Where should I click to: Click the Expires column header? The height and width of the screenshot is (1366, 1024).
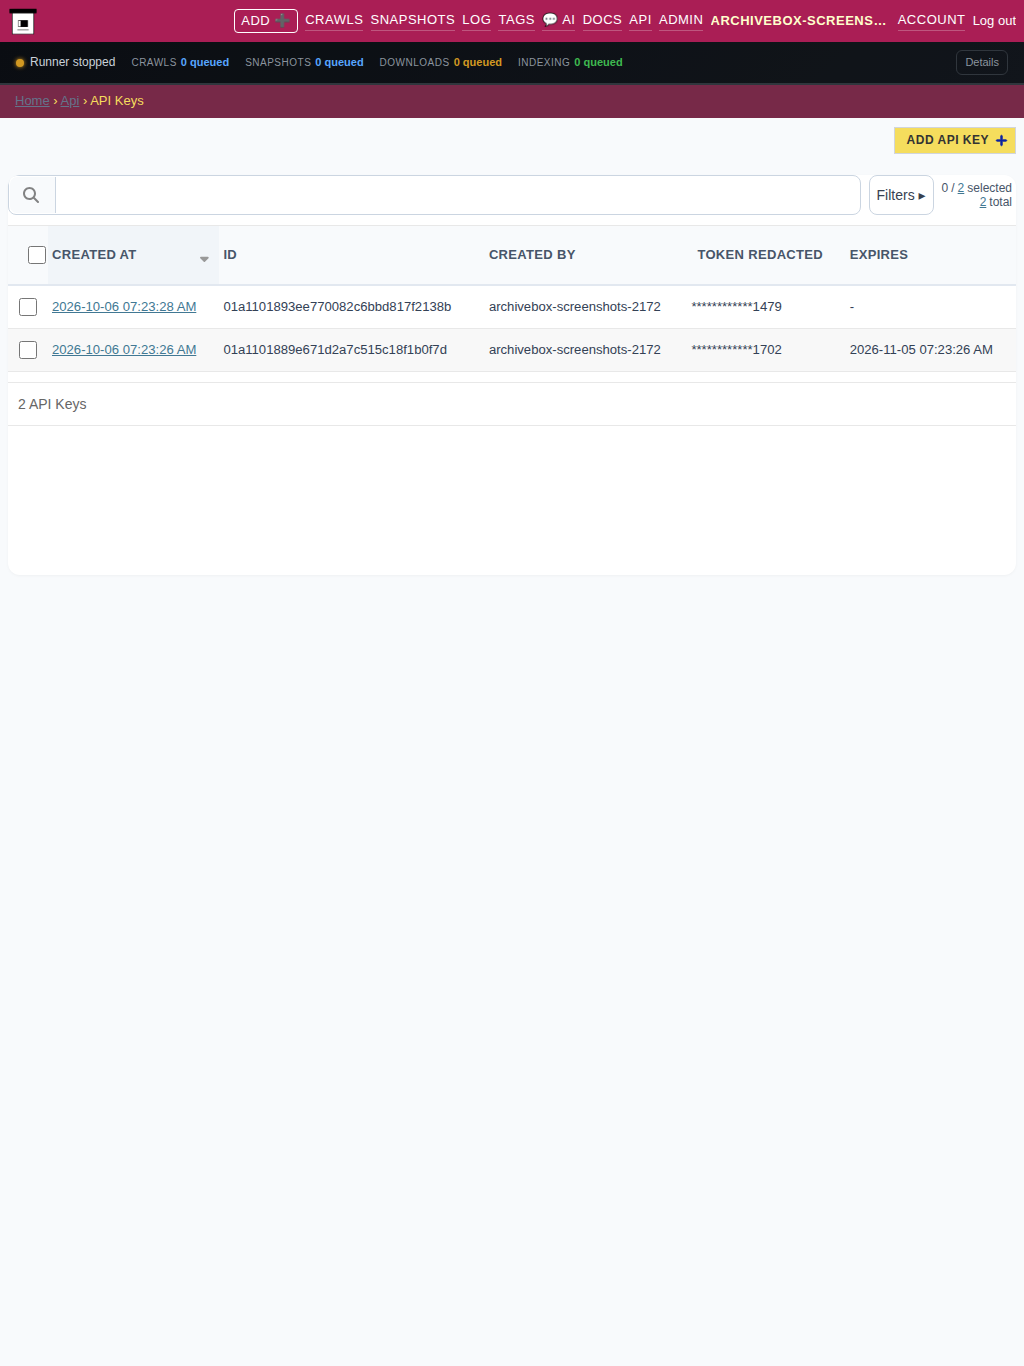tap(879, 255)
